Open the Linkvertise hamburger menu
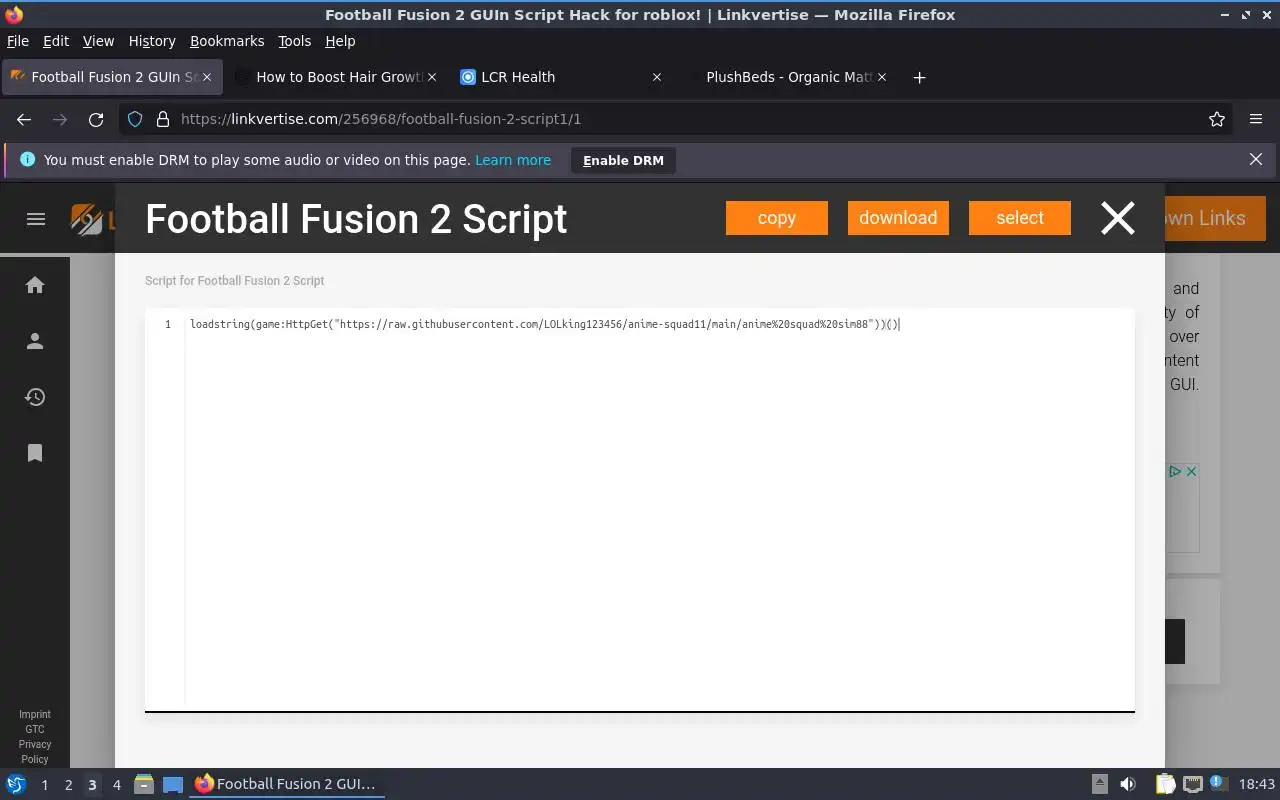The height and width of the screenshot is (800, 1280). tap(36, 219)
